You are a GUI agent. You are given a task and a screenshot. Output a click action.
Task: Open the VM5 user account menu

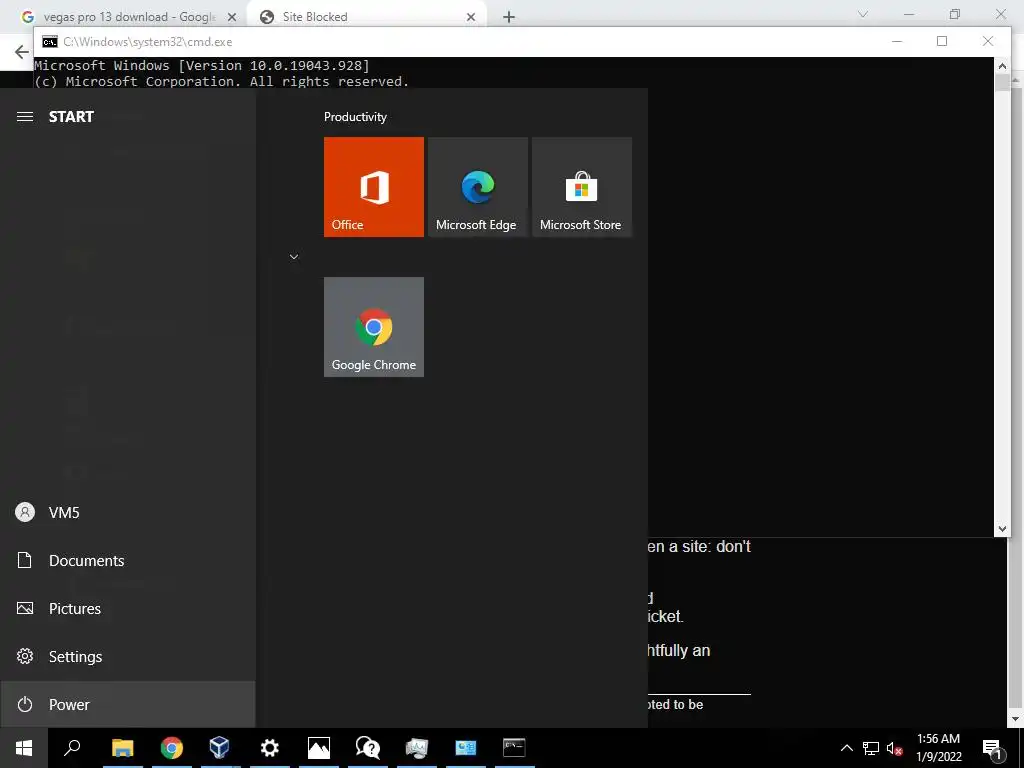127,513
